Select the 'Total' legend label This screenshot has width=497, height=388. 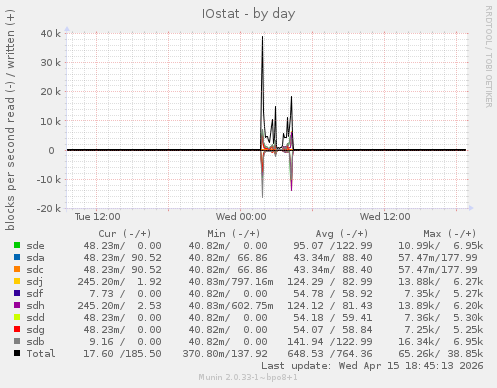(41, 354)
